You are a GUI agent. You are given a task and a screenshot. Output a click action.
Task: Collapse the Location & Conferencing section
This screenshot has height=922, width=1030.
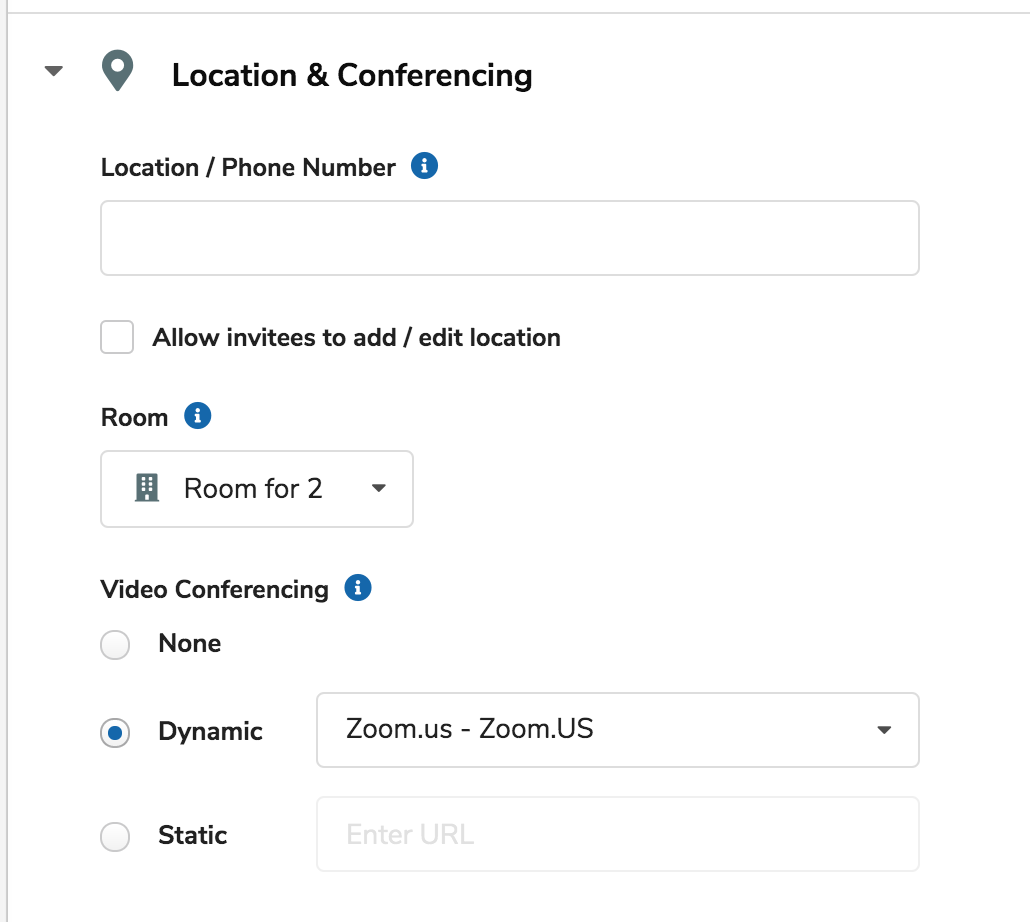coord(53,70)
